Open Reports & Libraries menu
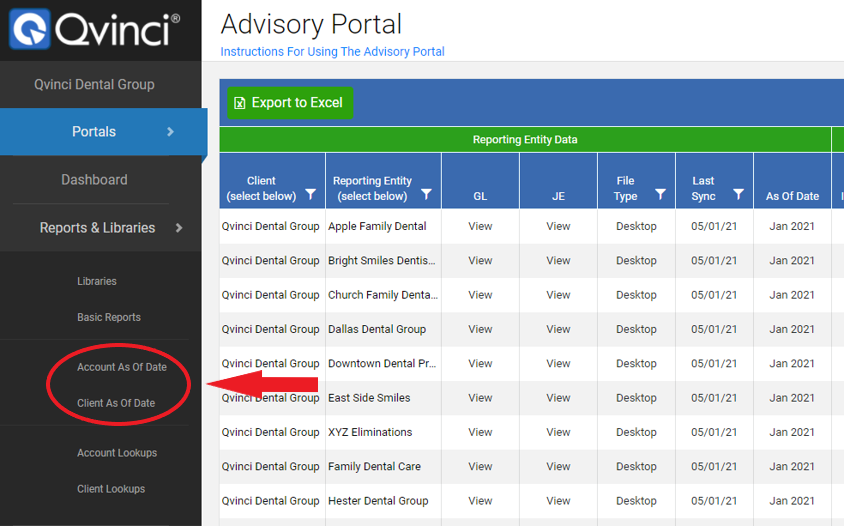The width and height of the screenshot is (844, 526). point(97,228)
